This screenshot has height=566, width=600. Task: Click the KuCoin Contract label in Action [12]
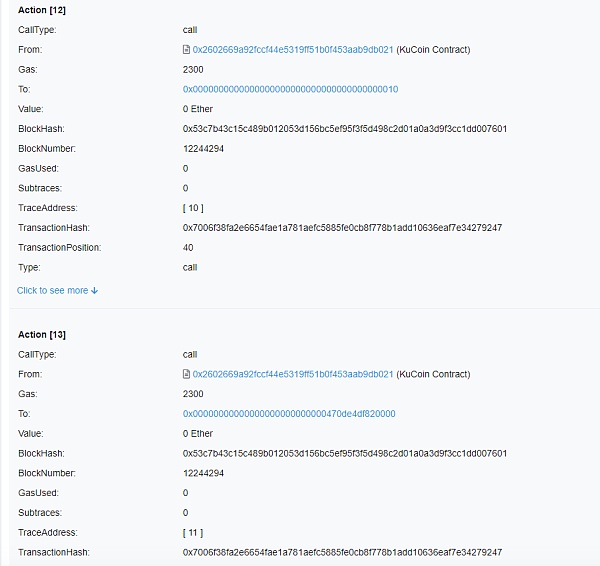(x=433, y=49)
